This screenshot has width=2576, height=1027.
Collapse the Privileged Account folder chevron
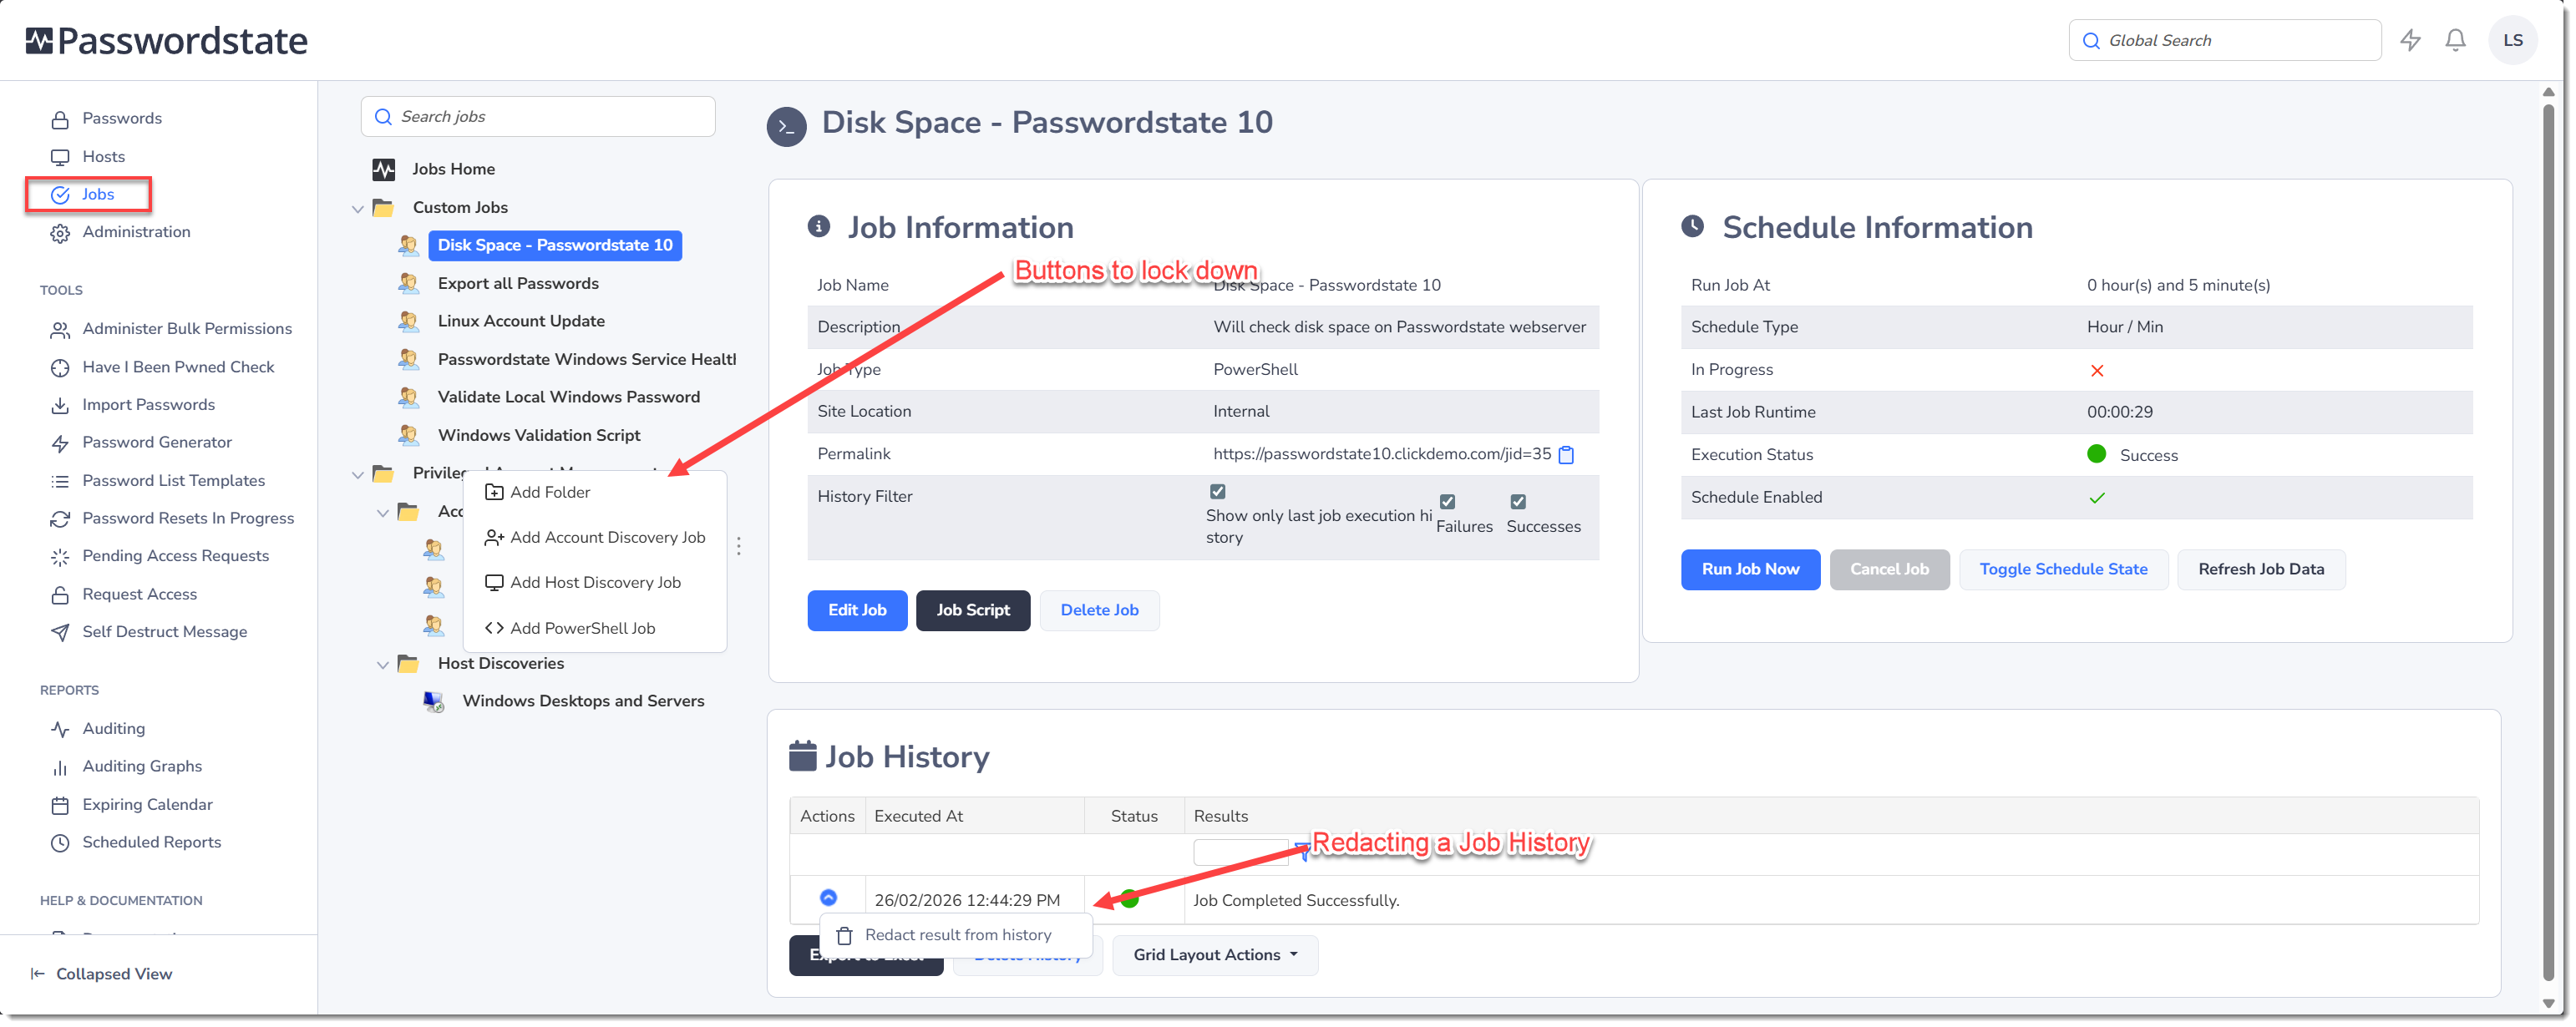[x=358, y=475]
